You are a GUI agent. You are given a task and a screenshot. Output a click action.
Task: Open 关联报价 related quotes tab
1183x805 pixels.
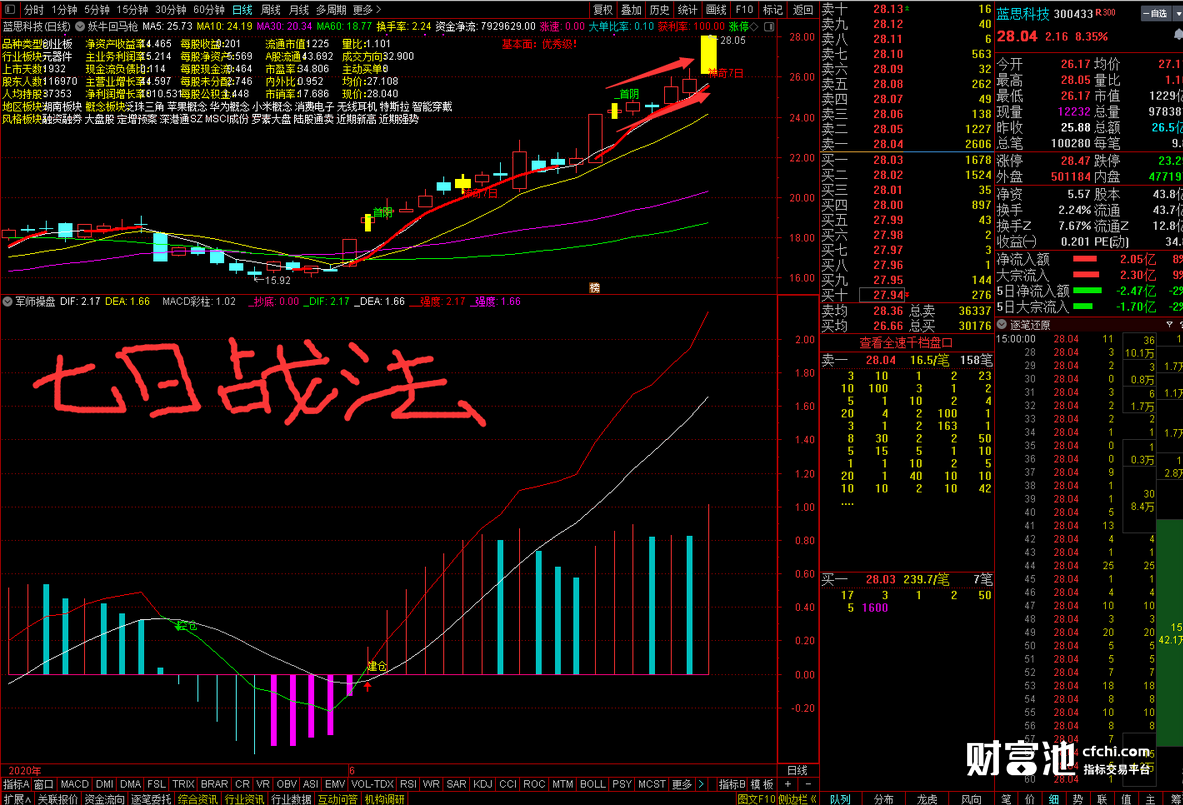click(x=58, y=799)
